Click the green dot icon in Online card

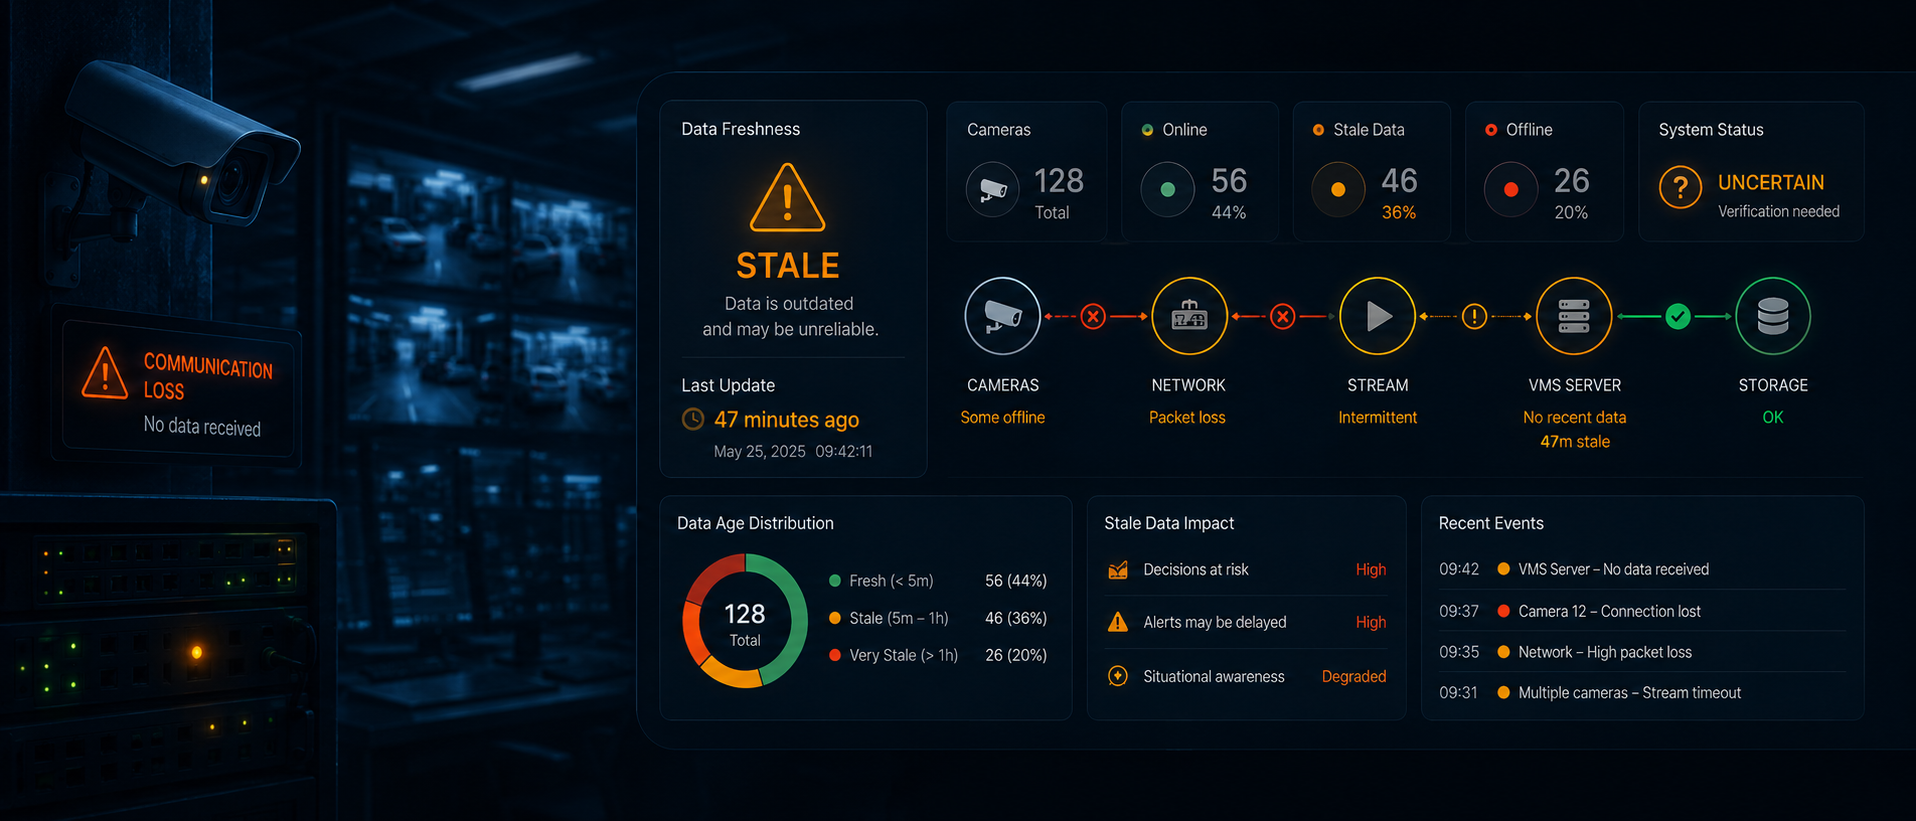1167,189
